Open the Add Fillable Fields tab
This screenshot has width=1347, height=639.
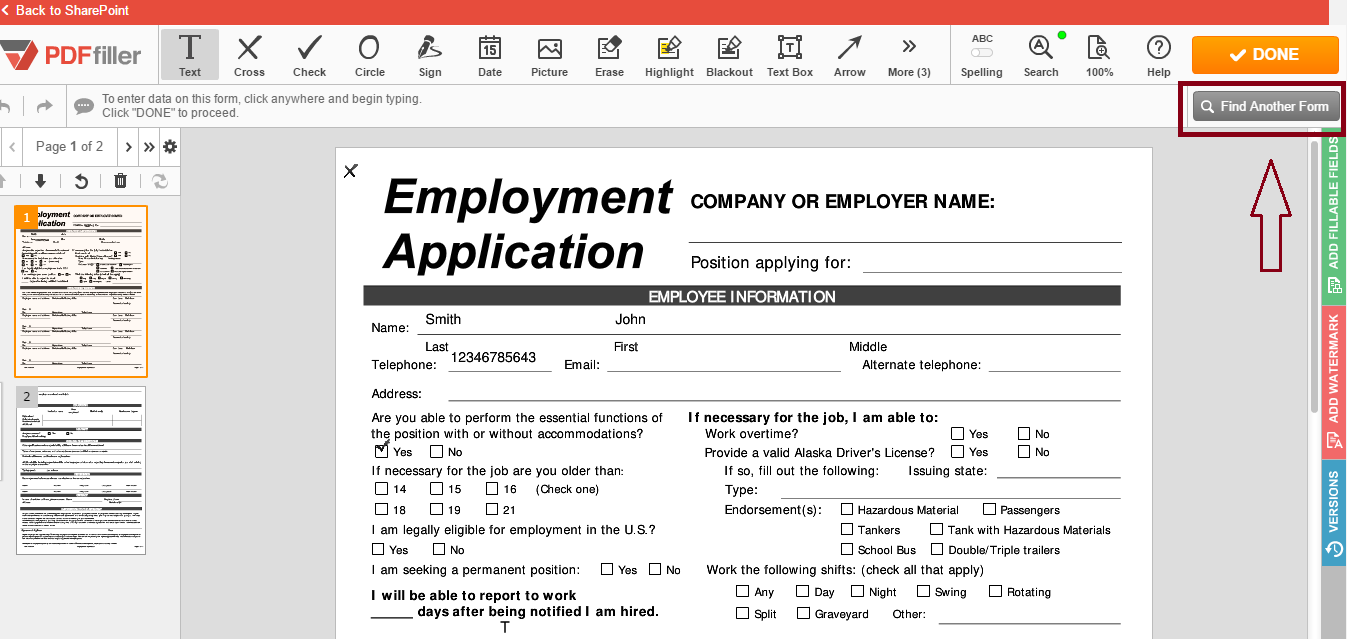pos(1334,217)
